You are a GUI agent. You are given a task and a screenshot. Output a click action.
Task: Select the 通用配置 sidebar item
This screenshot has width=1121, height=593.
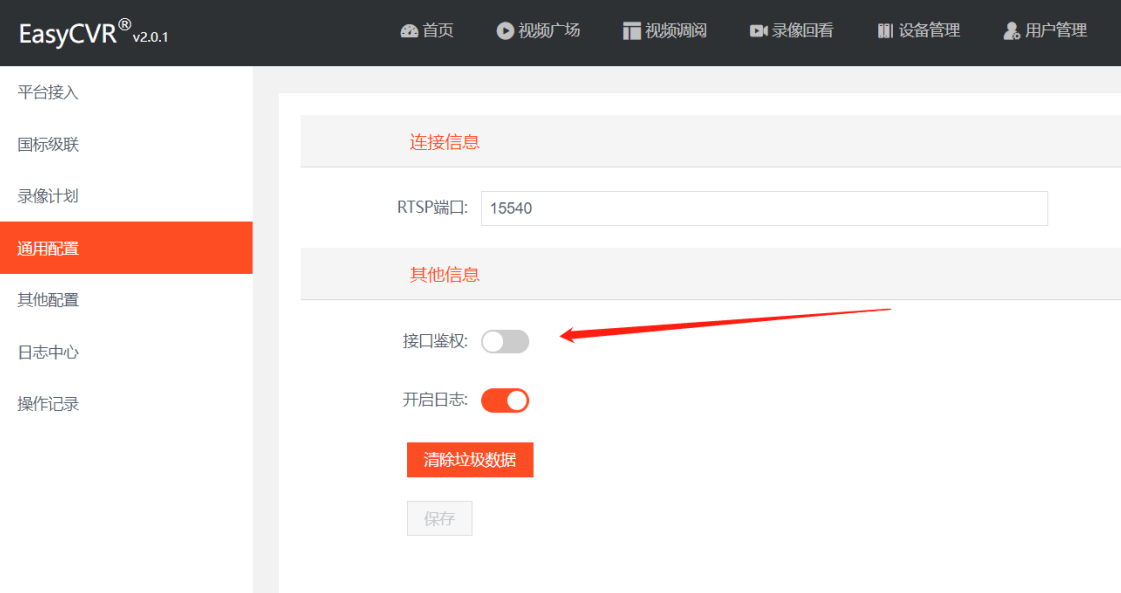pyautogui.click(x=48, y=248)
